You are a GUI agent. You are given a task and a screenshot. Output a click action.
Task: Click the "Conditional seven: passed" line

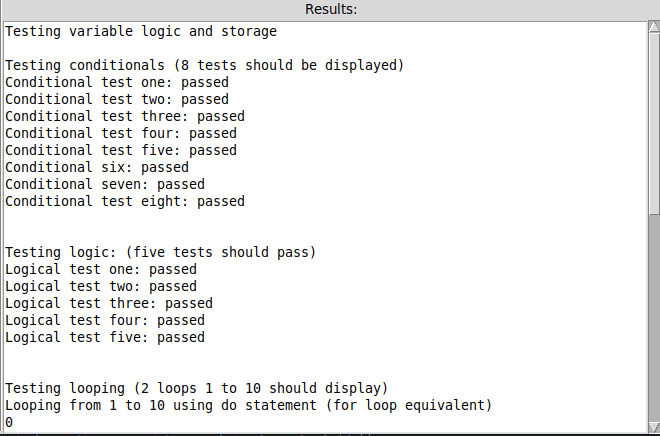(x=105, y=184)
